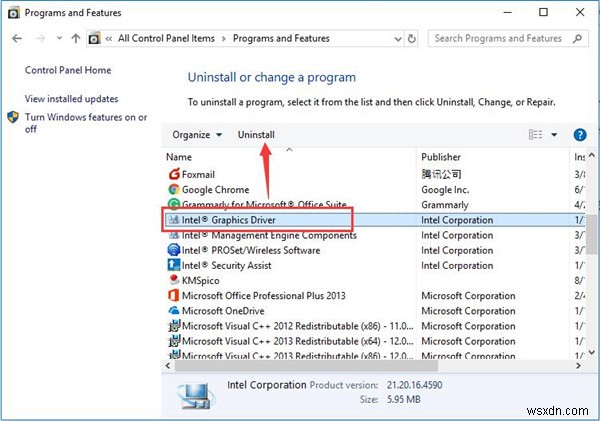This screenshot has height=421, width=600.
Task: Expand the address bar history dropdown
Action: pyautogui.click(x=398, y=39)
